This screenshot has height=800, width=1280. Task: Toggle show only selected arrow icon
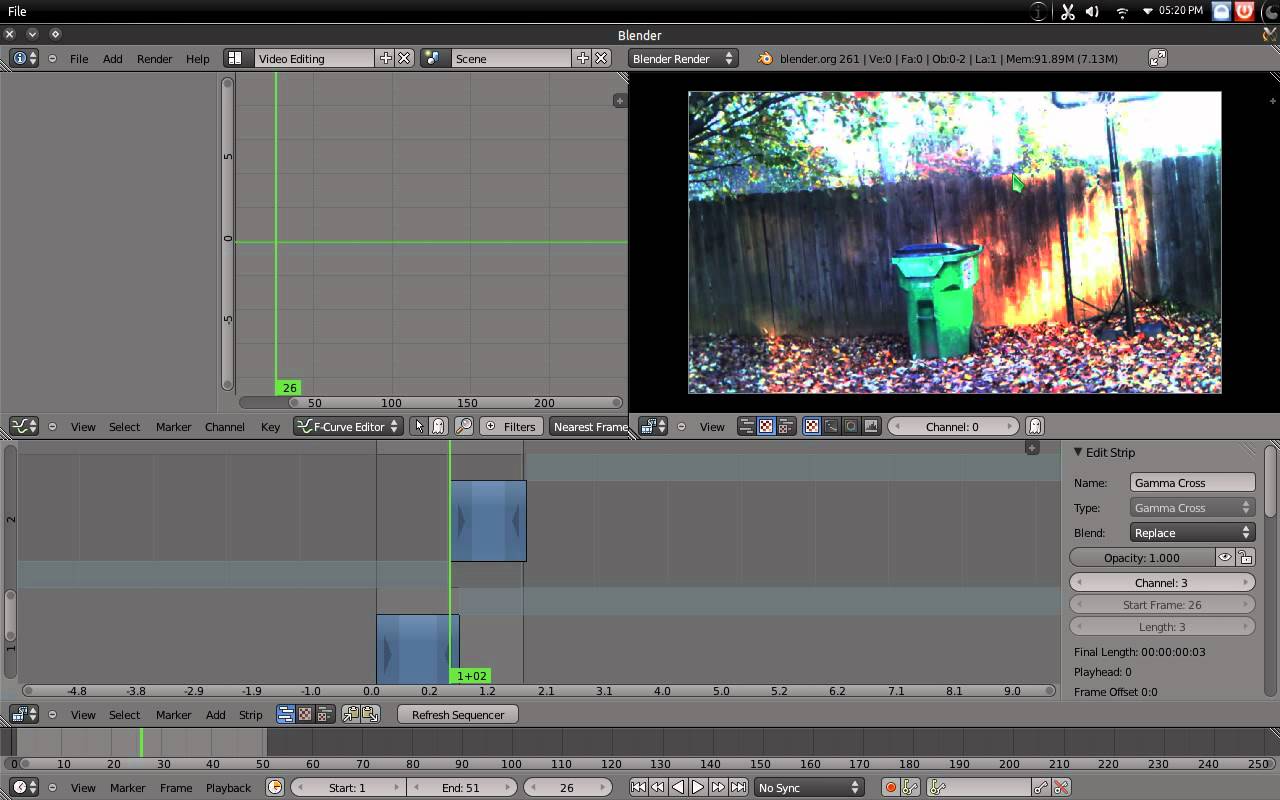click(419, 426)
